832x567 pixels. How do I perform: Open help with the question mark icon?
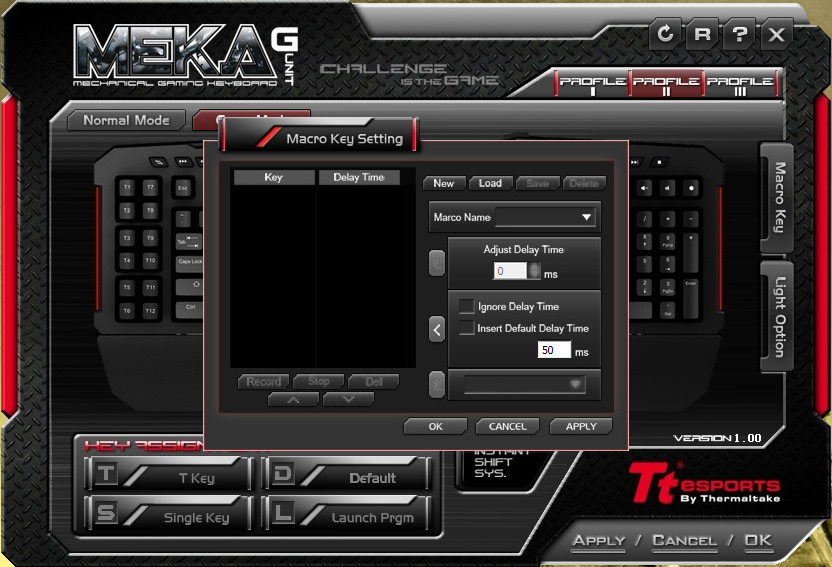tap(740, 34)
